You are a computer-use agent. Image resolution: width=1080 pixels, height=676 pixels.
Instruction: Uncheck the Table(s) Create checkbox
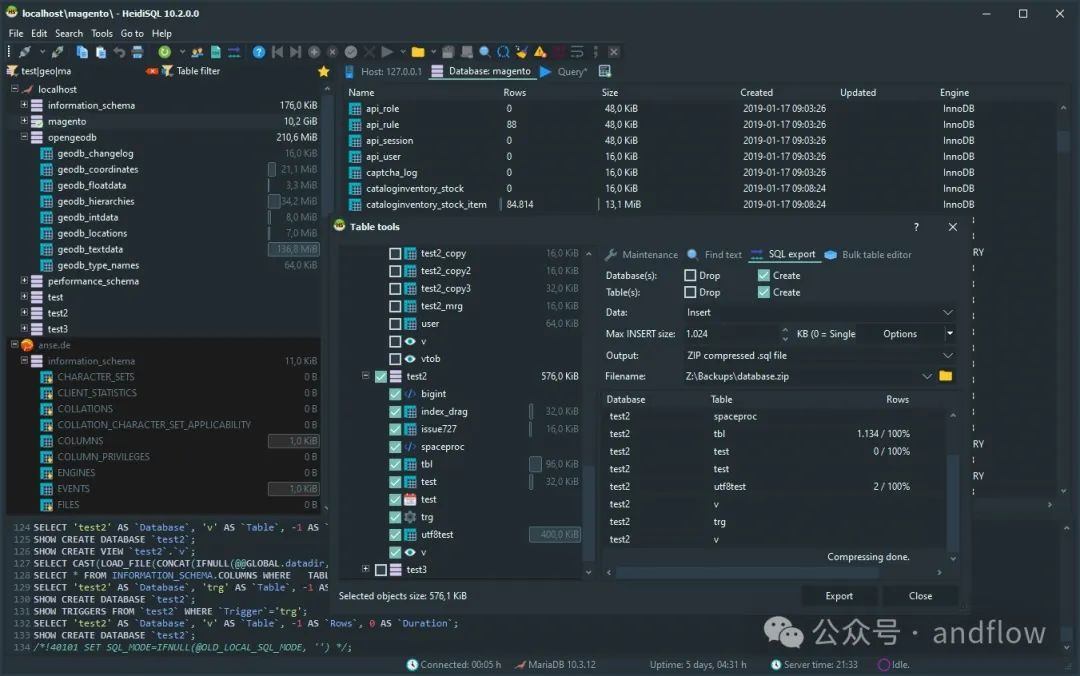[x=764, y=292]
